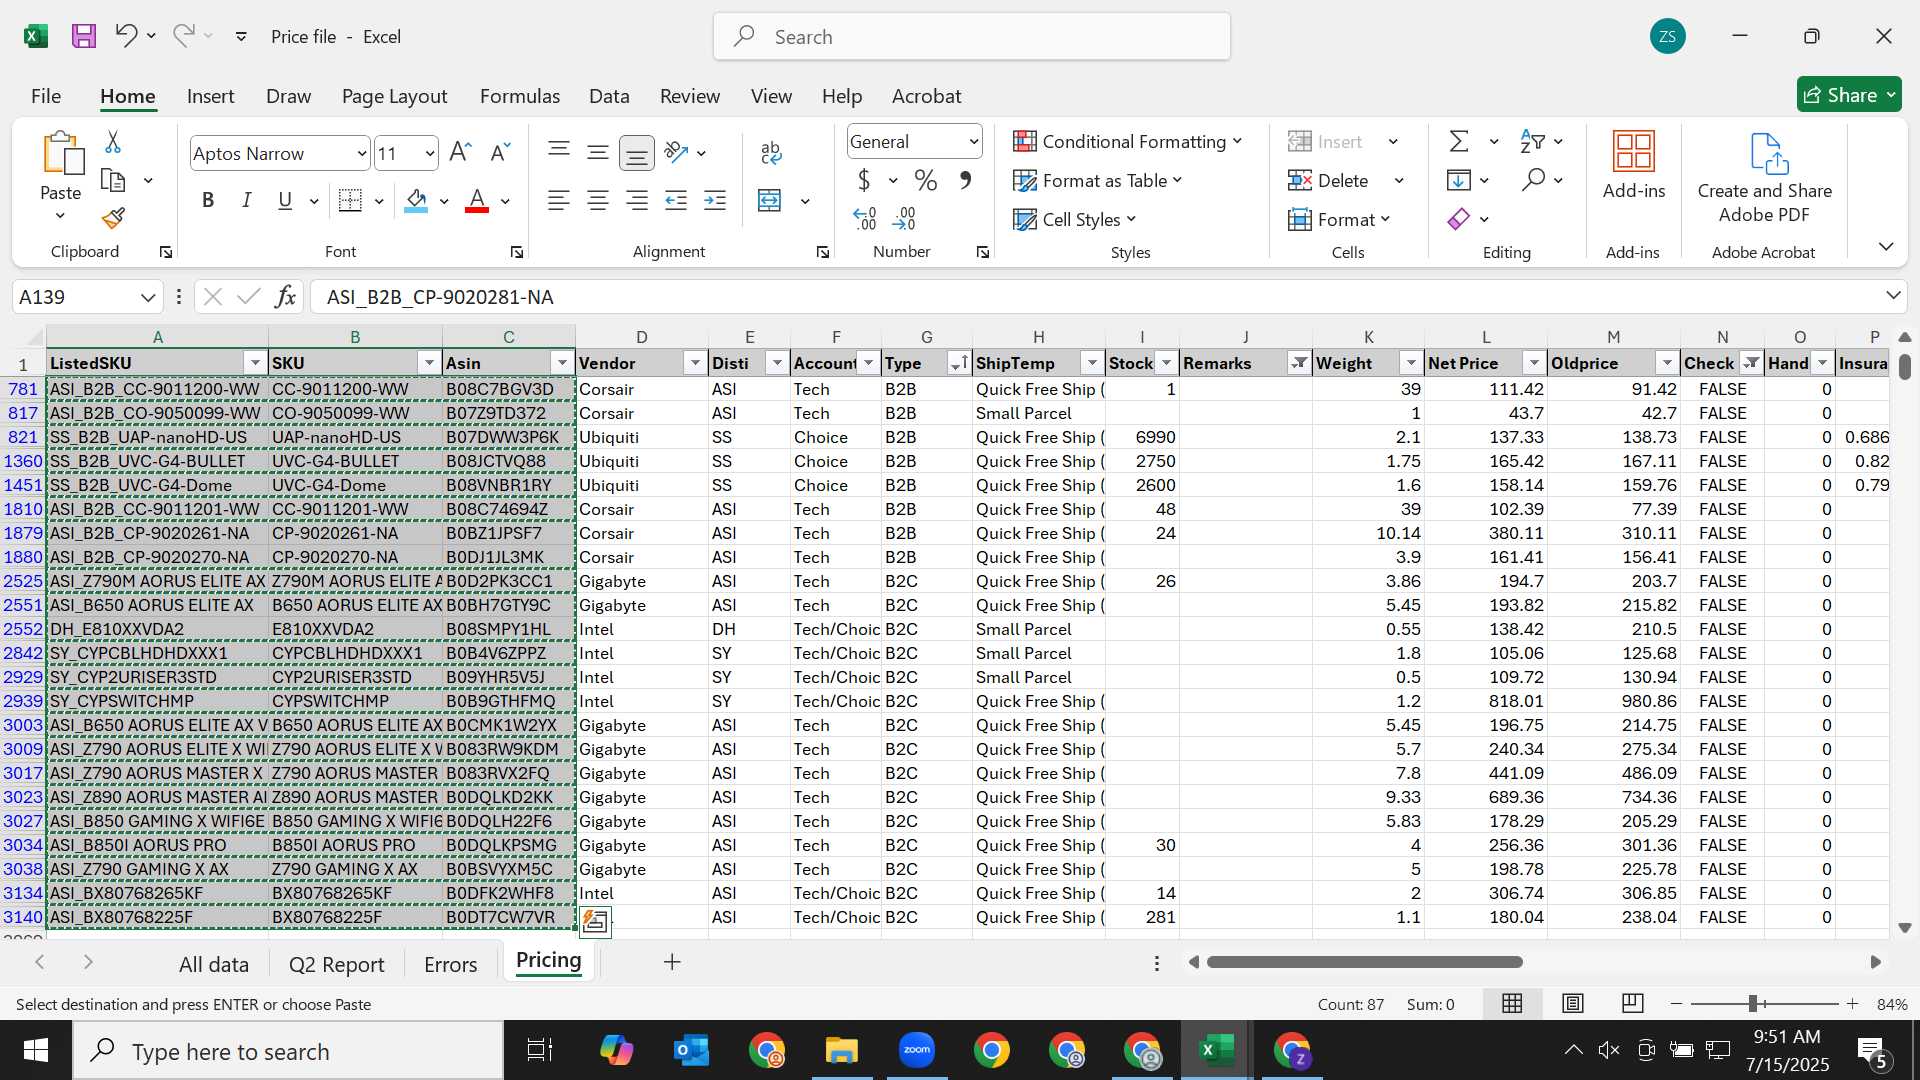Click the AutoSum sigma icon
Image resolution: width=1920 pixels, height=1080 pixels.
pos(1459,141)
